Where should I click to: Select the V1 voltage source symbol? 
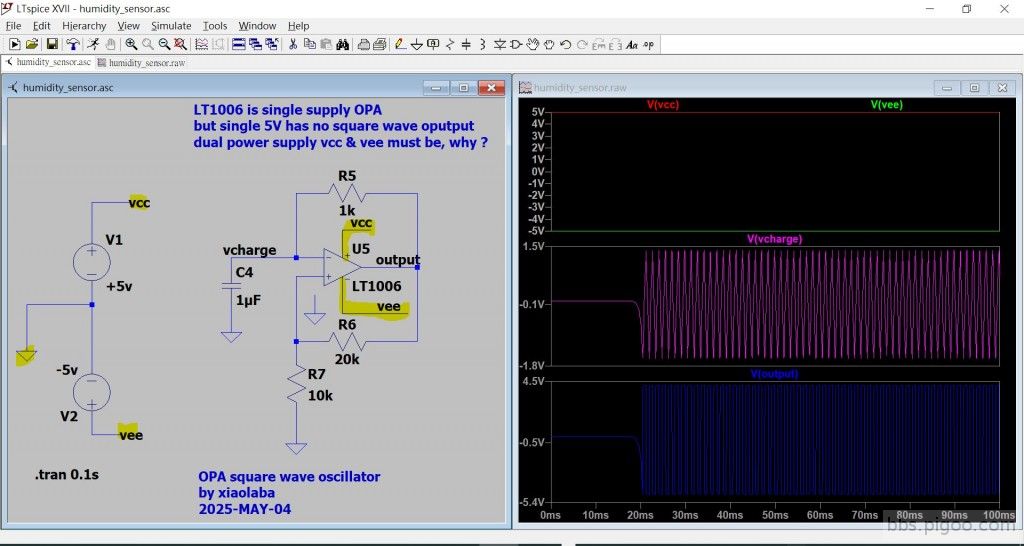pos(91,262)
